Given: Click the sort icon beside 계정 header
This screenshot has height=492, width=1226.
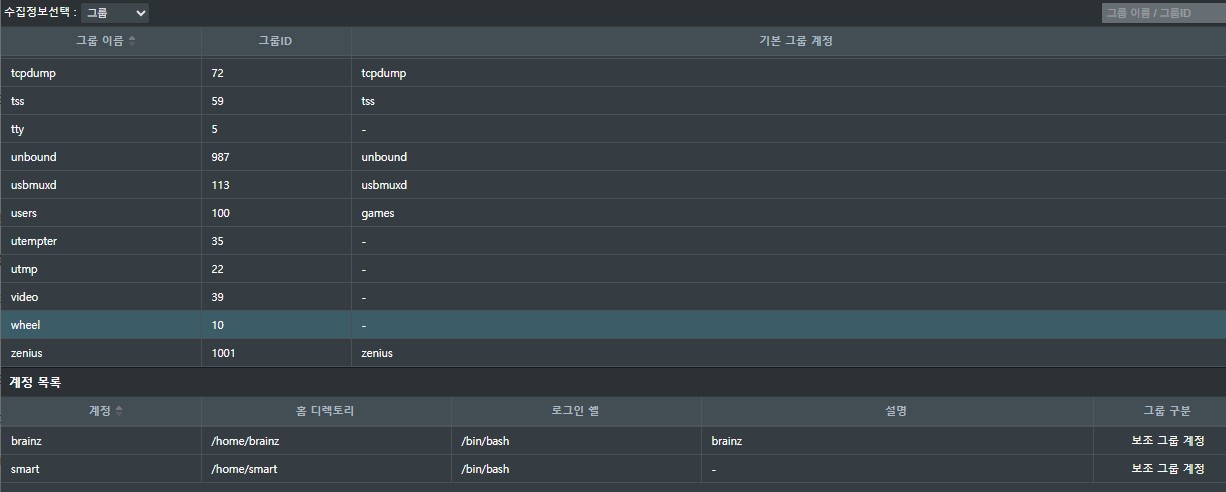Looking at the screenshot, I should coord(120,411).
